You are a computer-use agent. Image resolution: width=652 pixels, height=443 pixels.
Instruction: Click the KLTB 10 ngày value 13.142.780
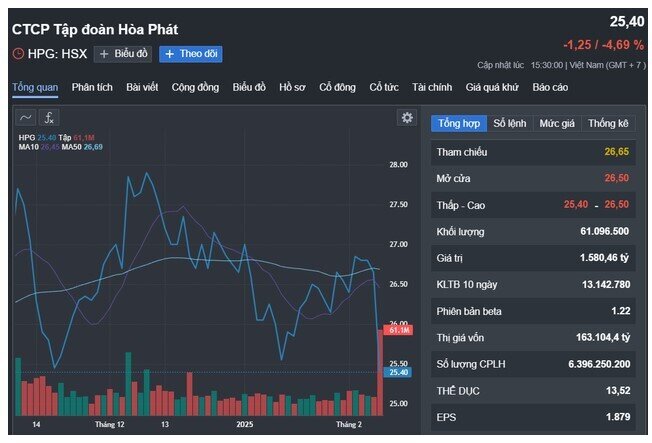[x=606, y=285]
